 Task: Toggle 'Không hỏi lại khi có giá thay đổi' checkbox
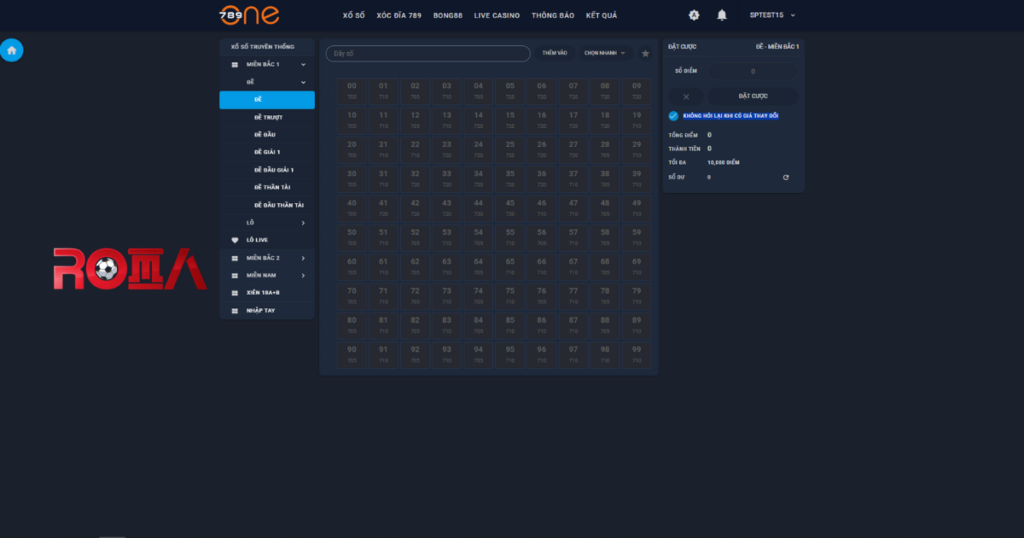click(x=673, y=116)
